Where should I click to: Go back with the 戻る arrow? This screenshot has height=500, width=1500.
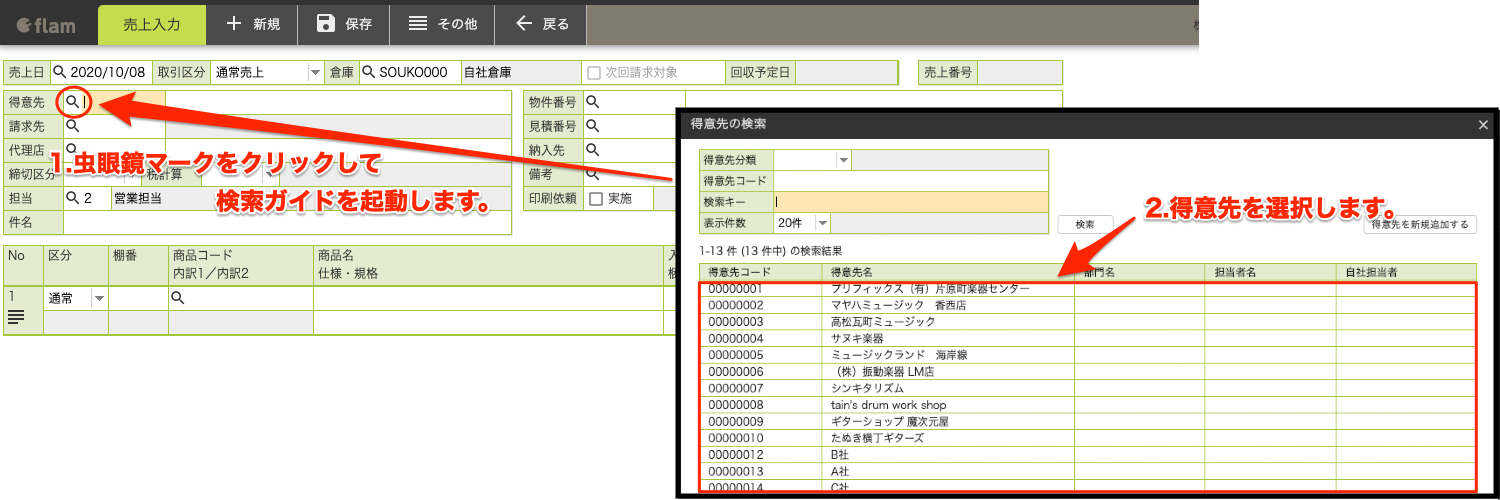click(x=524, y=23)
